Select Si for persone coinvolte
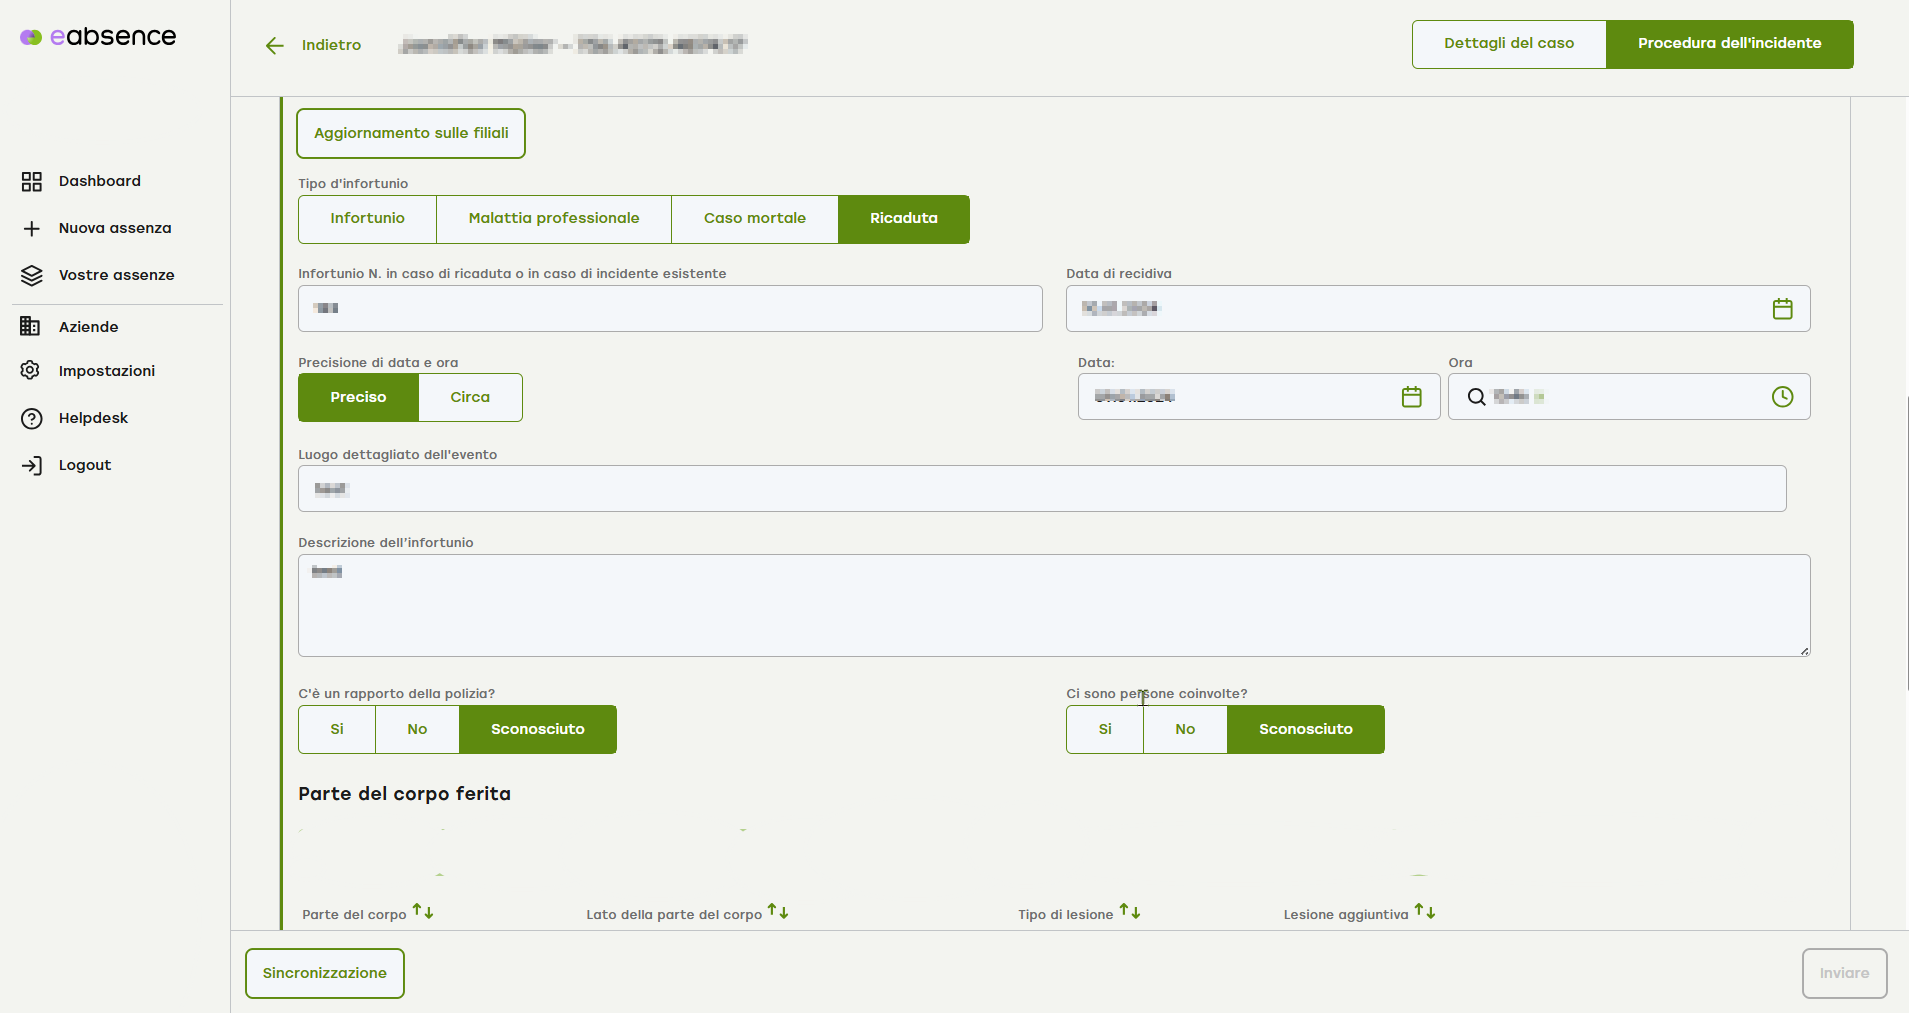Screen dimensions: 1909x1013 [1105, 729]
